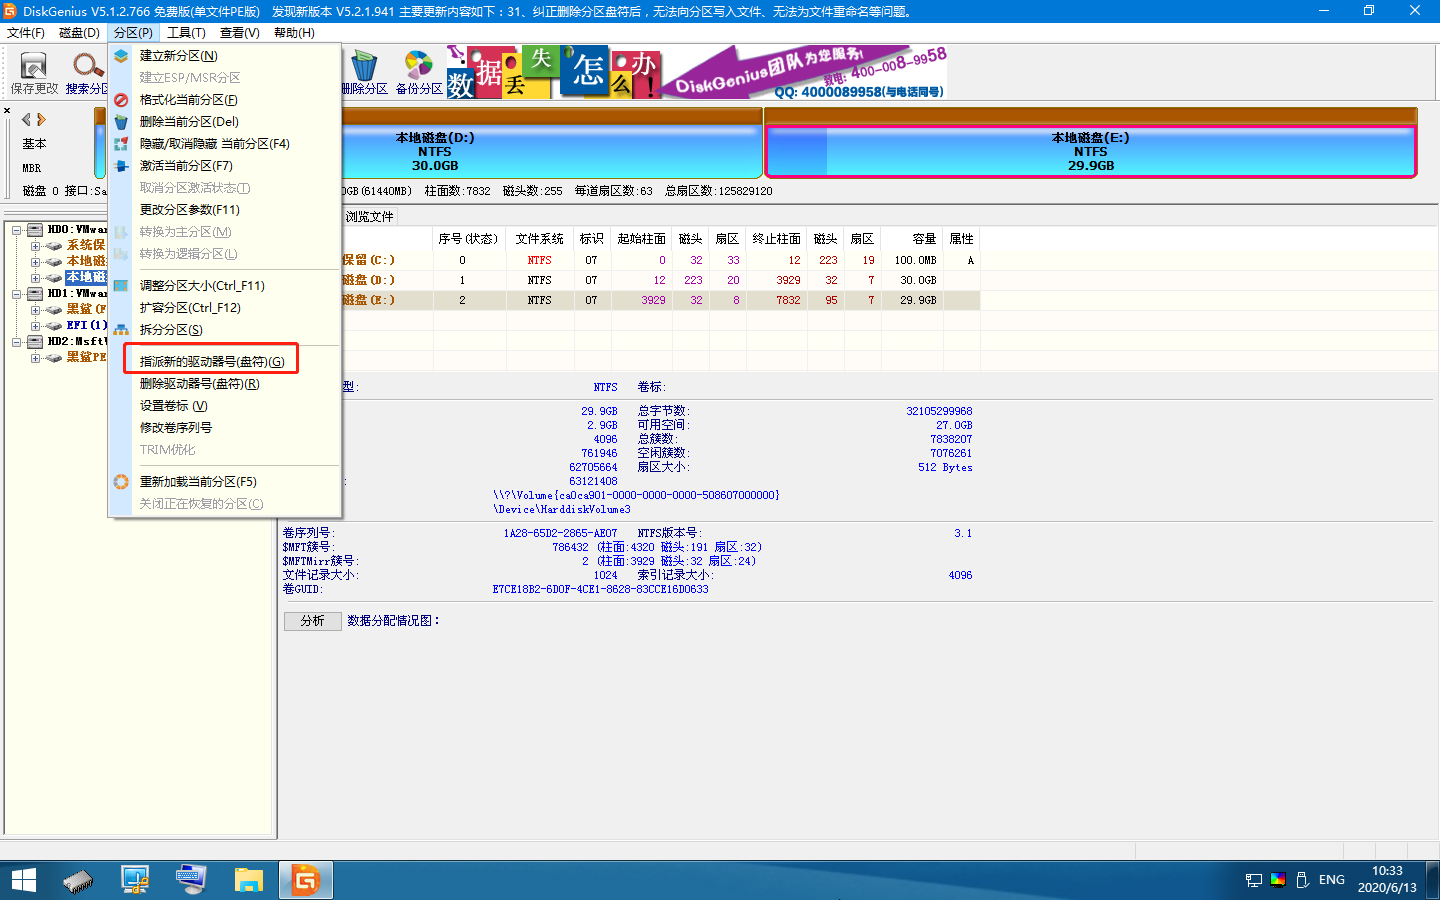Close the disk panel with small x
Image resolution: width=1440 pixels, height=900 pixels.
pyautogui.click(x=7, y=110)
